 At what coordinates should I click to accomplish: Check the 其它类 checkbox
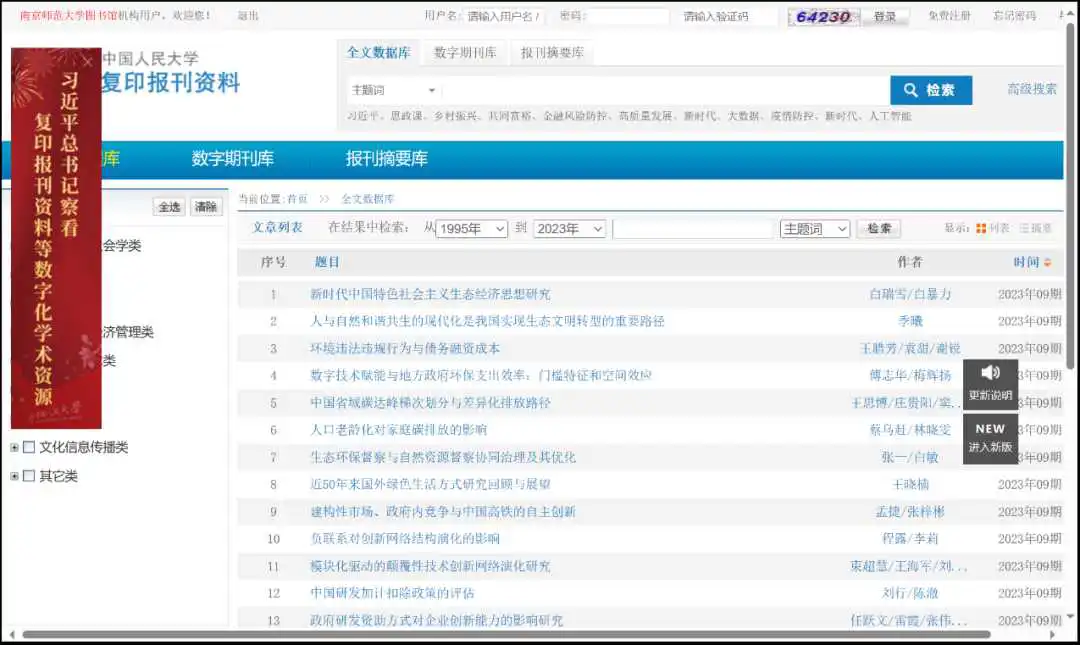(x=29, y=475)
